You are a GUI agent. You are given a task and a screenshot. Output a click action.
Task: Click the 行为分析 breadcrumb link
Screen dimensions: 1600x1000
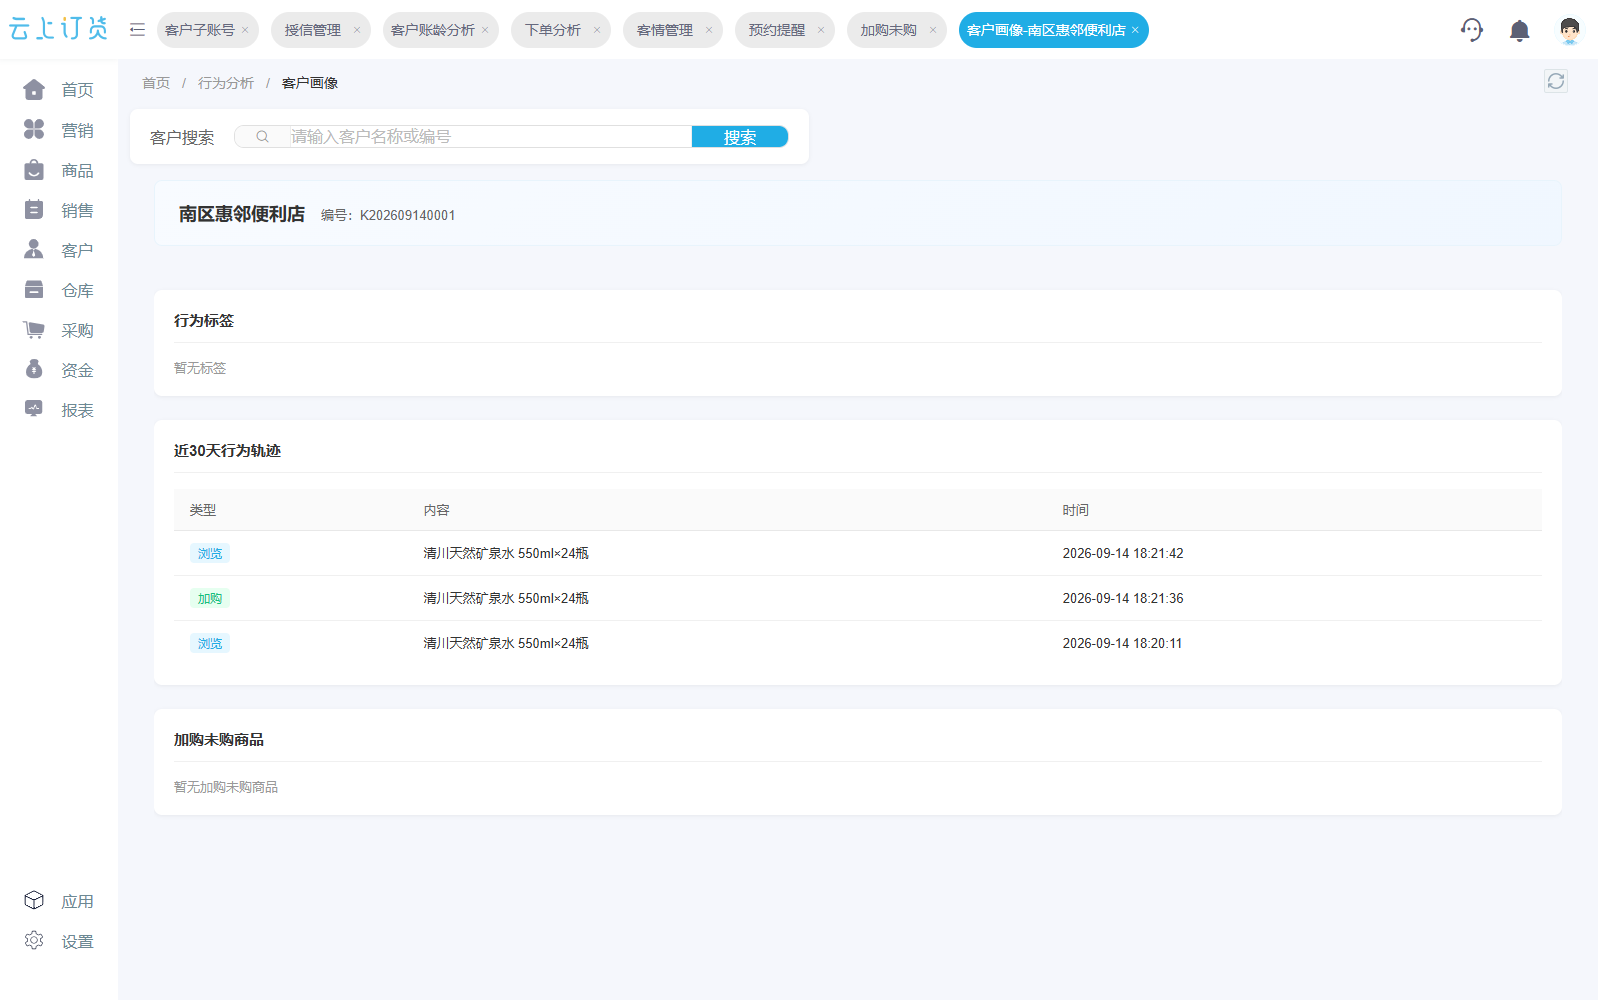pyautogui.click(x=226, y=83)
